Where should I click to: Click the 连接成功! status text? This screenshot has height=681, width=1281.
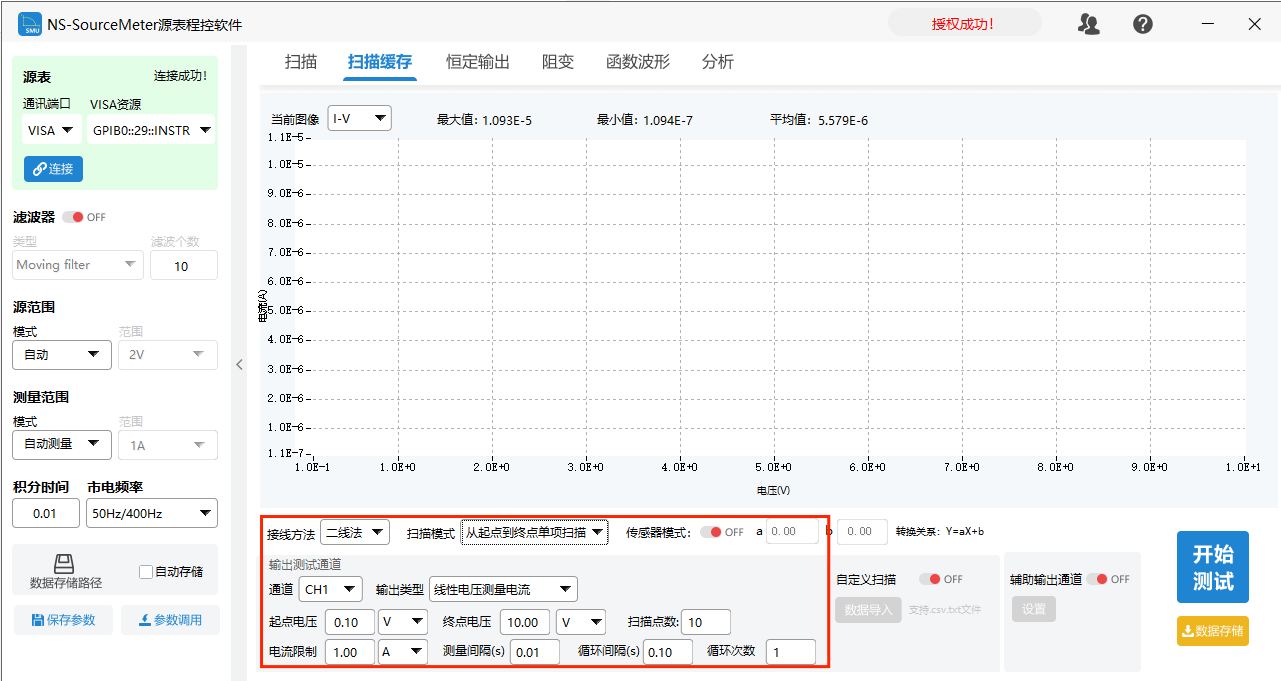180,75
